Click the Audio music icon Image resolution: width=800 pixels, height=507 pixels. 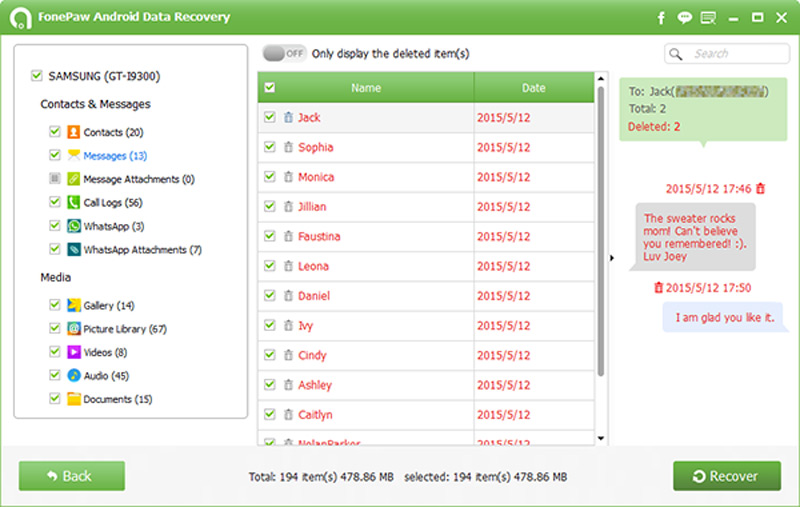coord(73,375)
